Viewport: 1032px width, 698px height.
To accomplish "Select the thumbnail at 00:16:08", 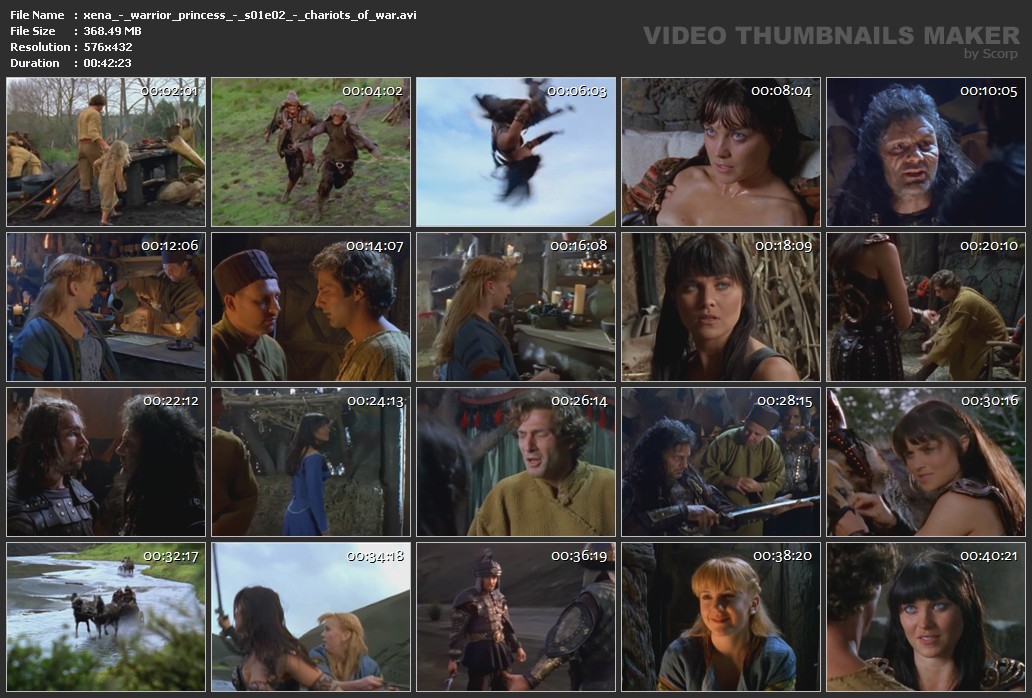I will click(516, 307).
